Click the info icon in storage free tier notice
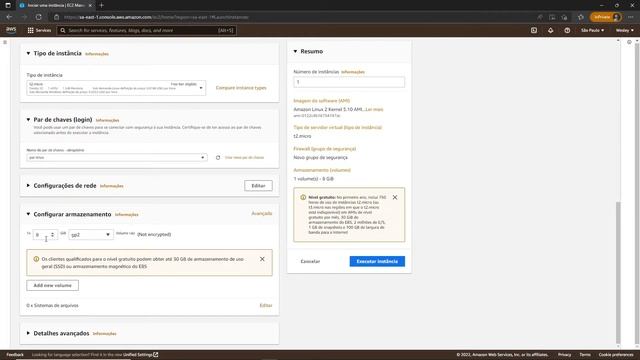This screenshot has width=640, height=360. click(x=36, y=259)
